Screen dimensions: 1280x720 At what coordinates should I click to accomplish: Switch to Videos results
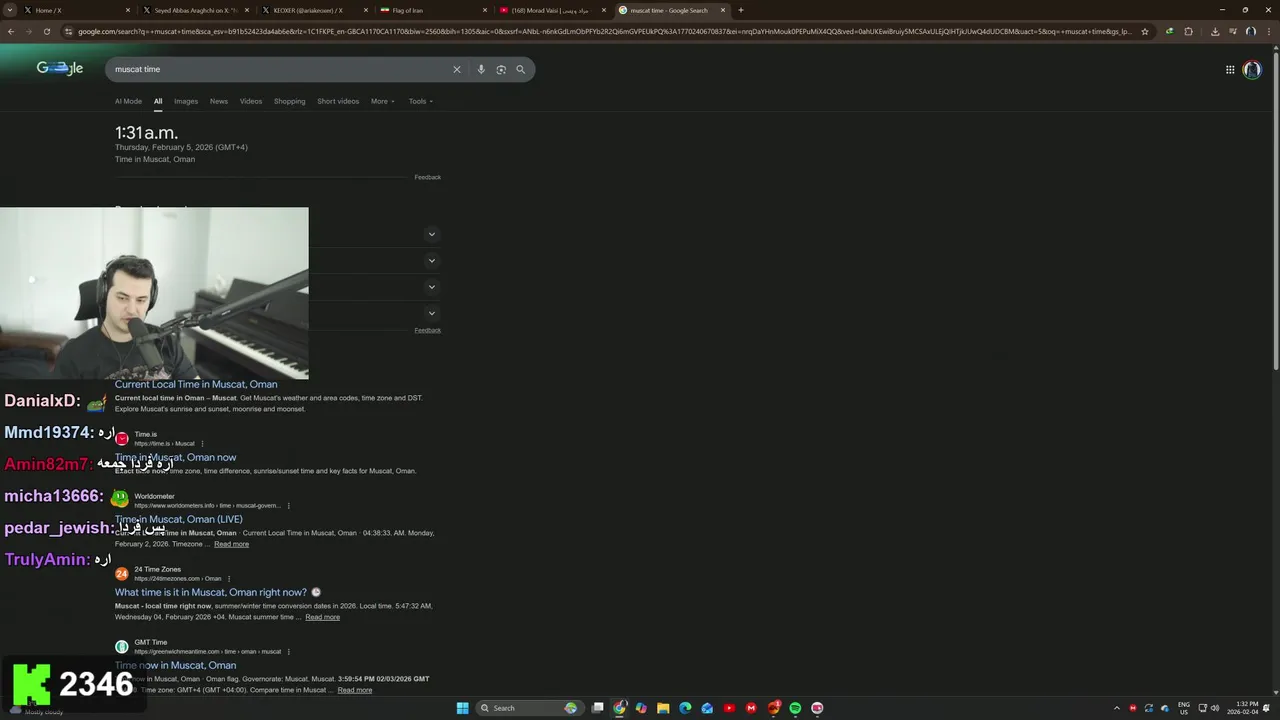251,101
